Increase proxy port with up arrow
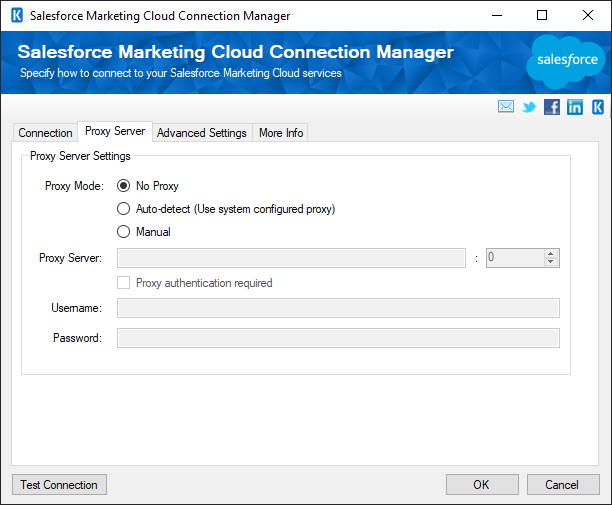612x505 pixels. coord(551,254)
